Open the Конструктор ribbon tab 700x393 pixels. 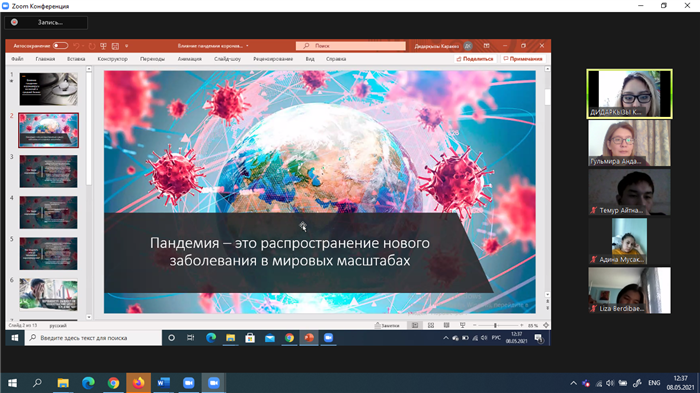tap(112, 59)
